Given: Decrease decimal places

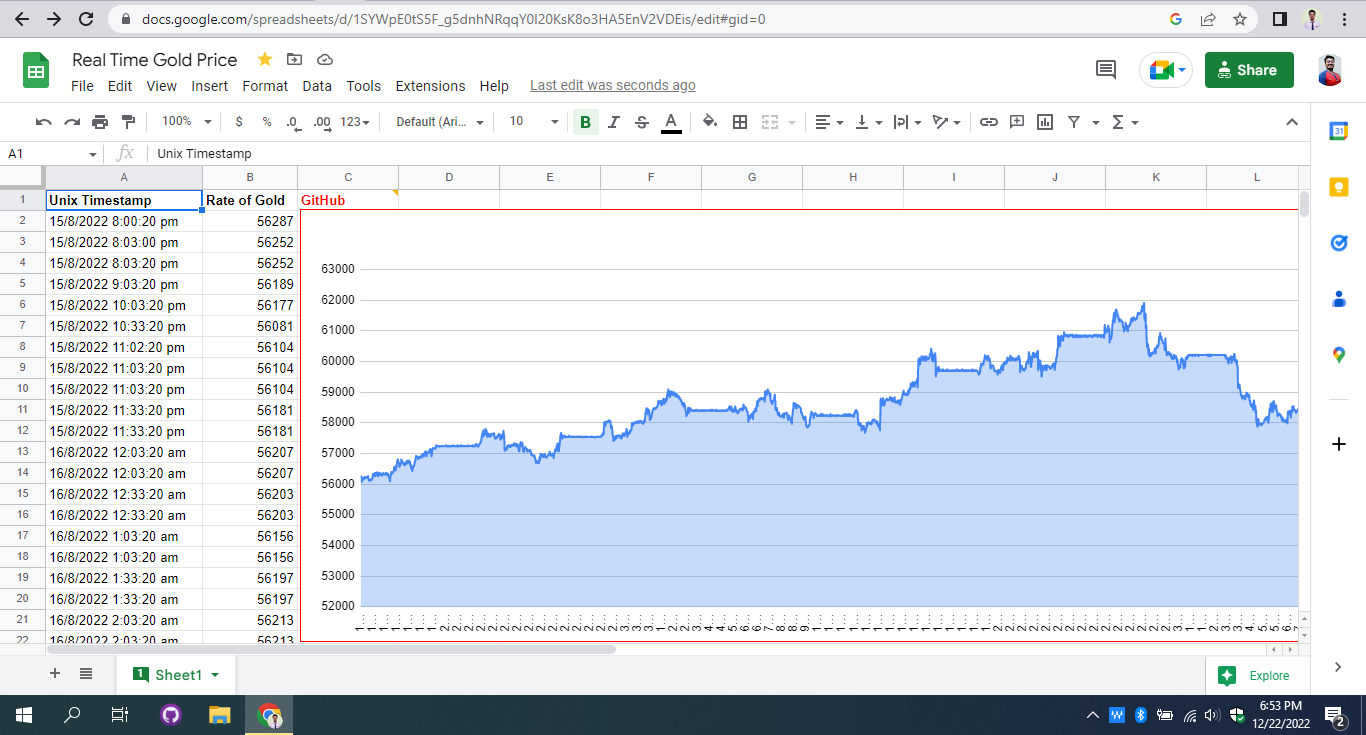Looking at the screenshot, I should click(x=293, y=122).
